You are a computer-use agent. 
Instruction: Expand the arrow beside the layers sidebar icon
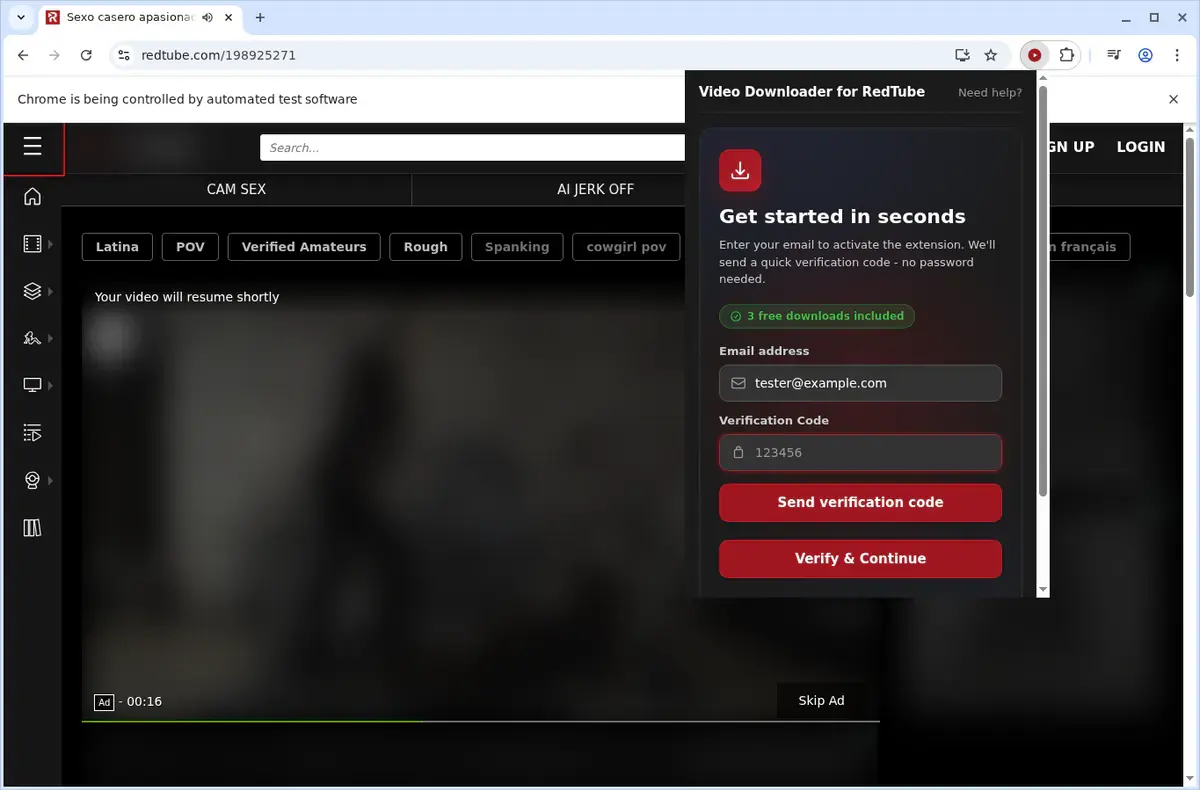click(50, 291)
